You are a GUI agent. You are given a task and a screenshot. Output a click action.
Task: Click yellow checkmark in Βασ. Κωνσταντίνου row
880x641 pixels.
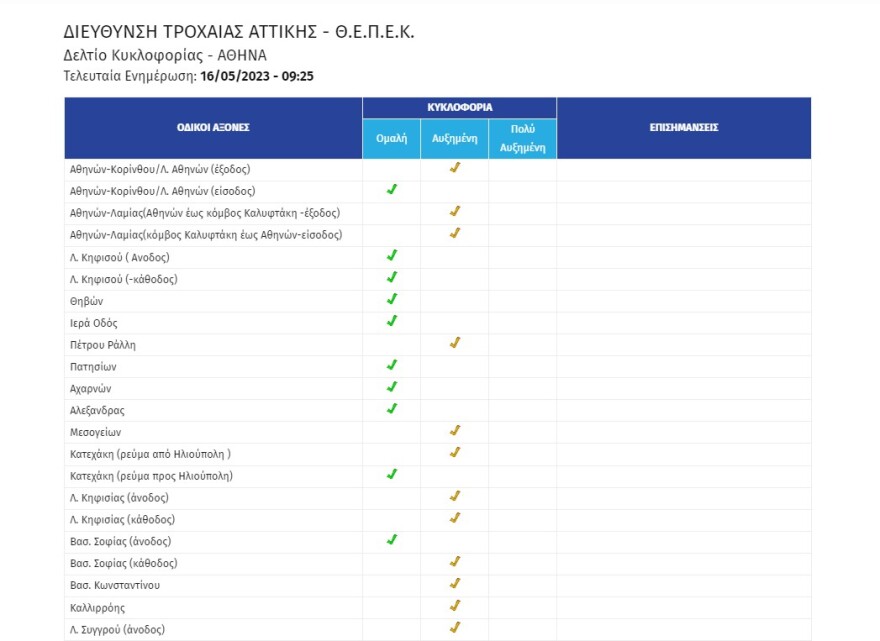click(x=455, y=584)
